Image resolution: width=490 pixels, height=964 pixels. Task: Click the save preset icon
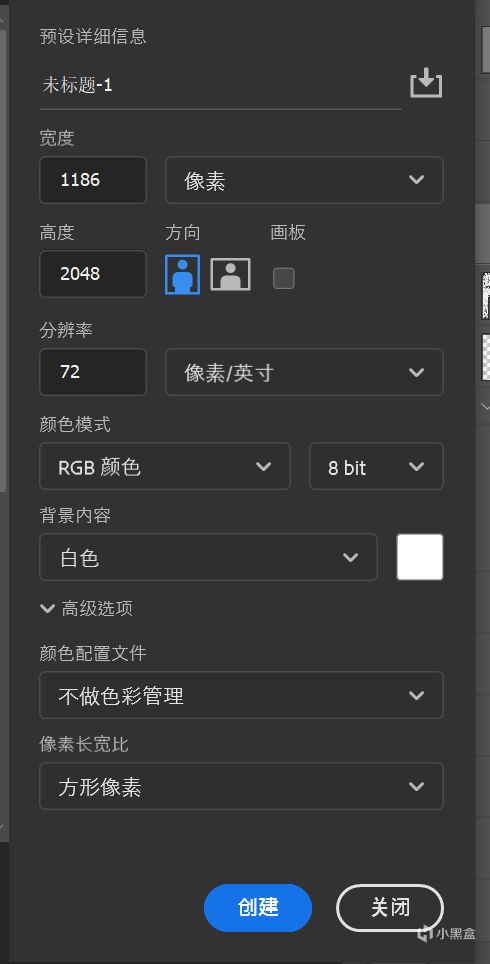[x=426, y=84]
